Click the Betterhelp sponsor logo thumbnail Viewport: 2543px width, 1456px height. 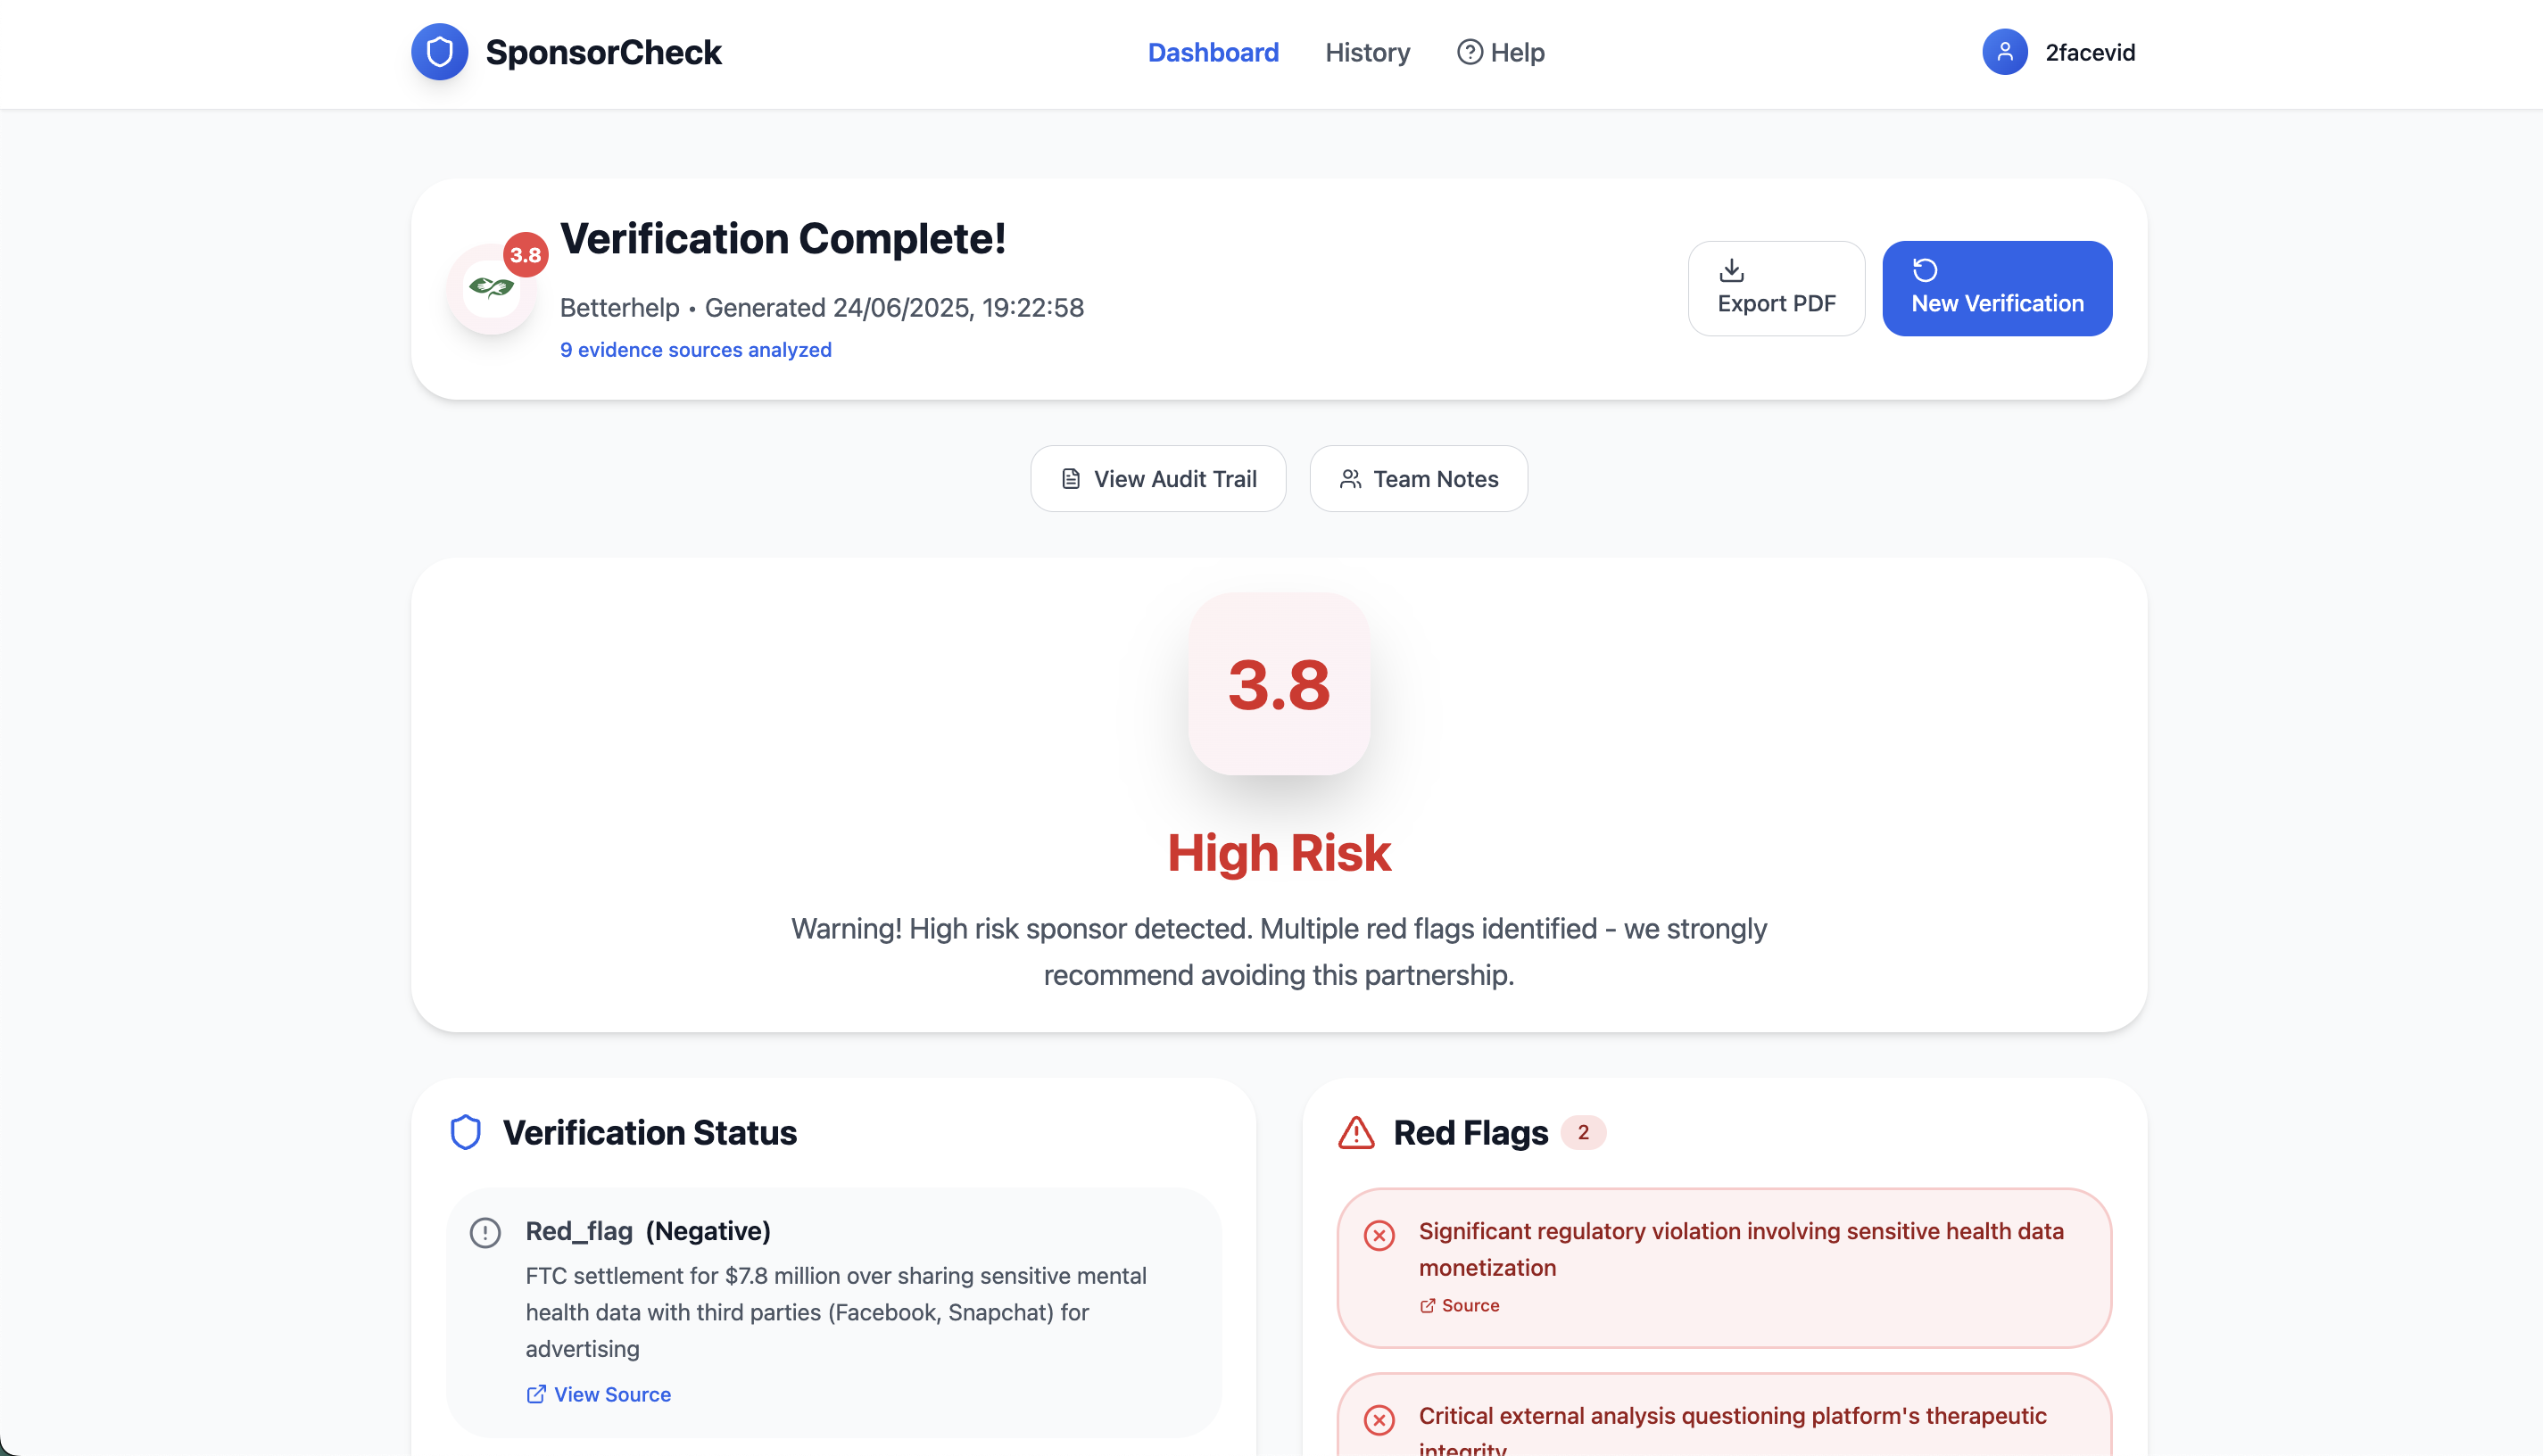490,289
